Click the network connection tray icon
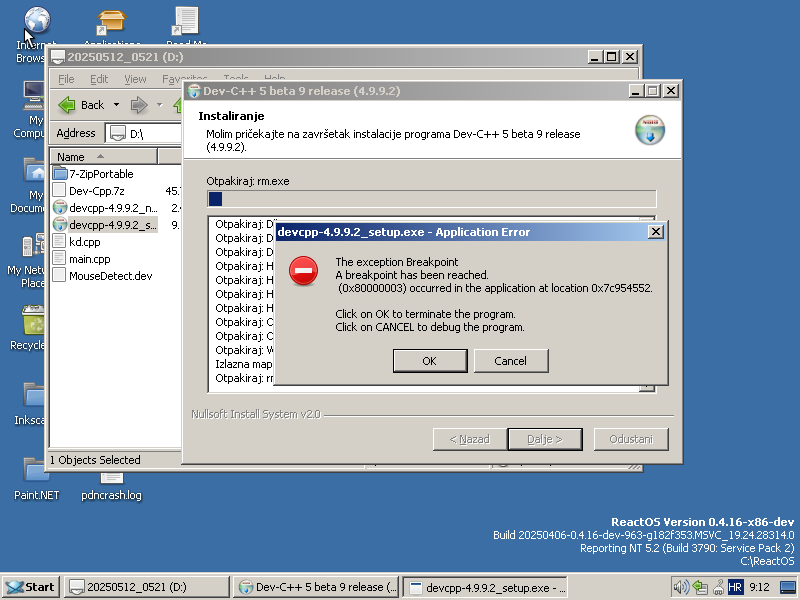Viewport: 800px width, 600px height. [700, 587]
